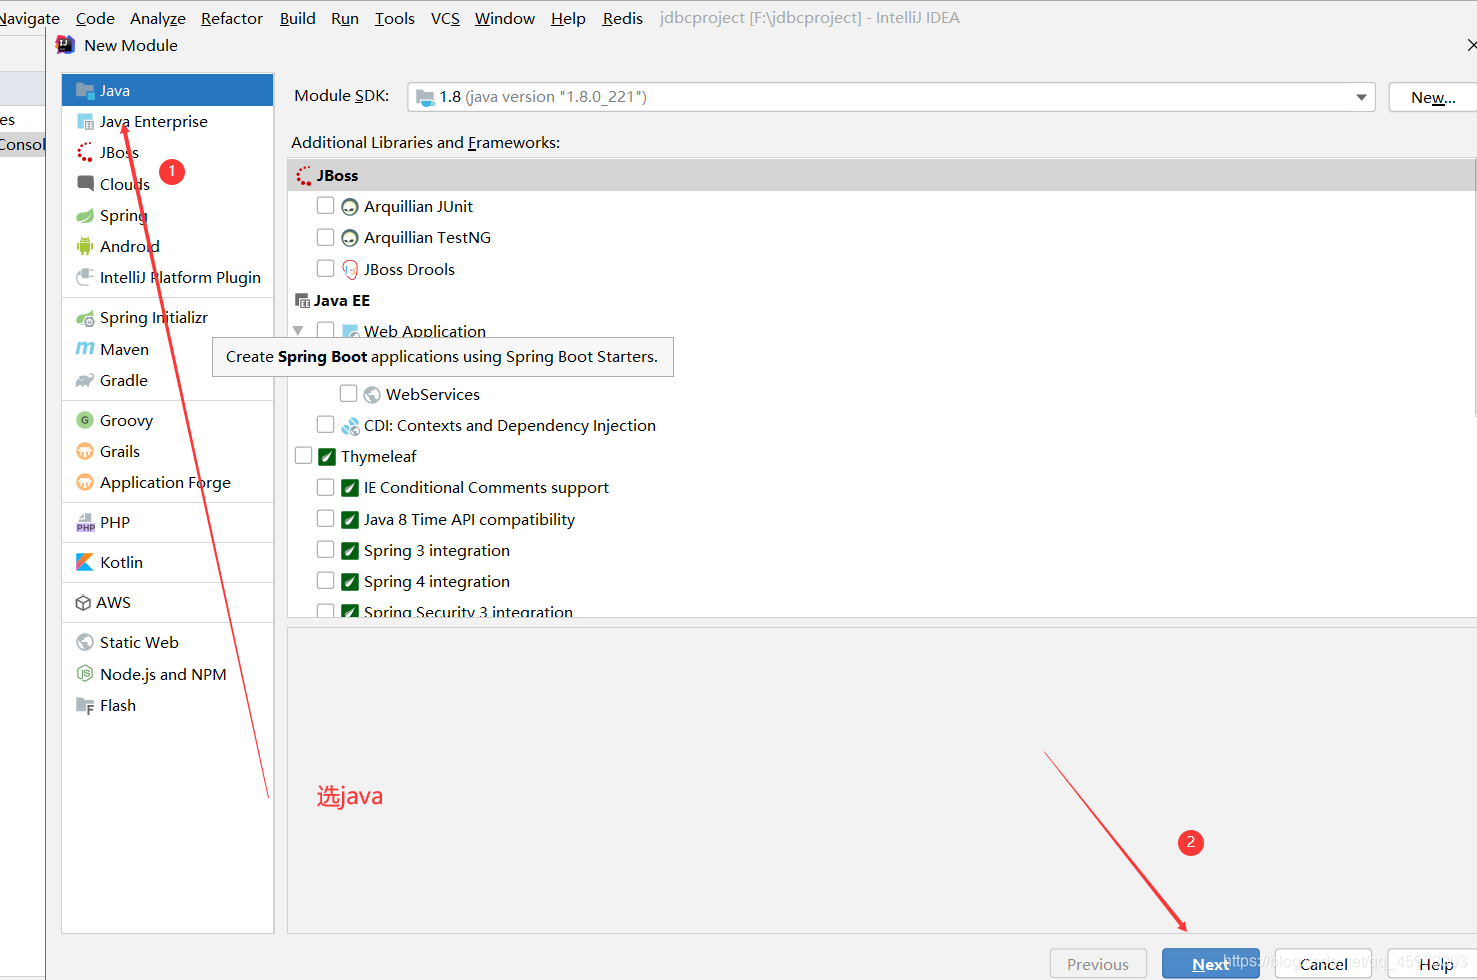
Task: Tick the WebServices checkbox
Action: 348,393
